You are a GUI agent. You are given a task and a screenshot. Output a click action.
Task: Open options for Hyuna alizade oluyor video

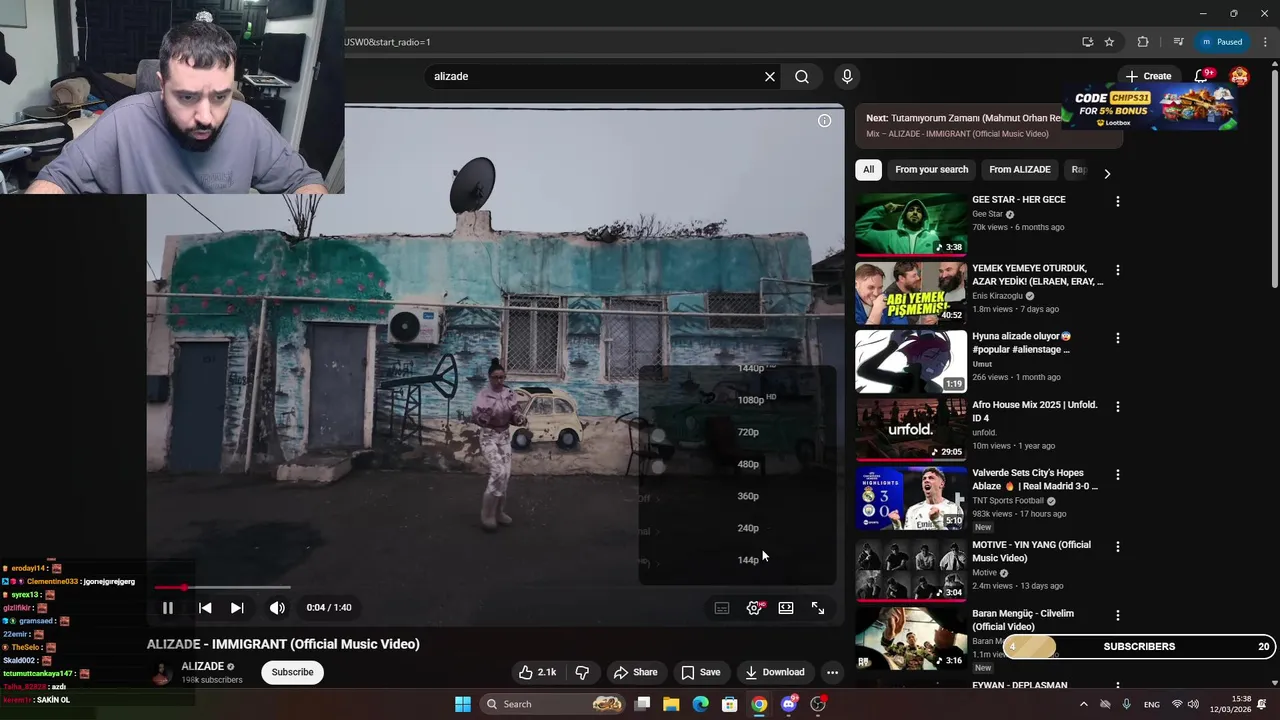[1118, 339]
